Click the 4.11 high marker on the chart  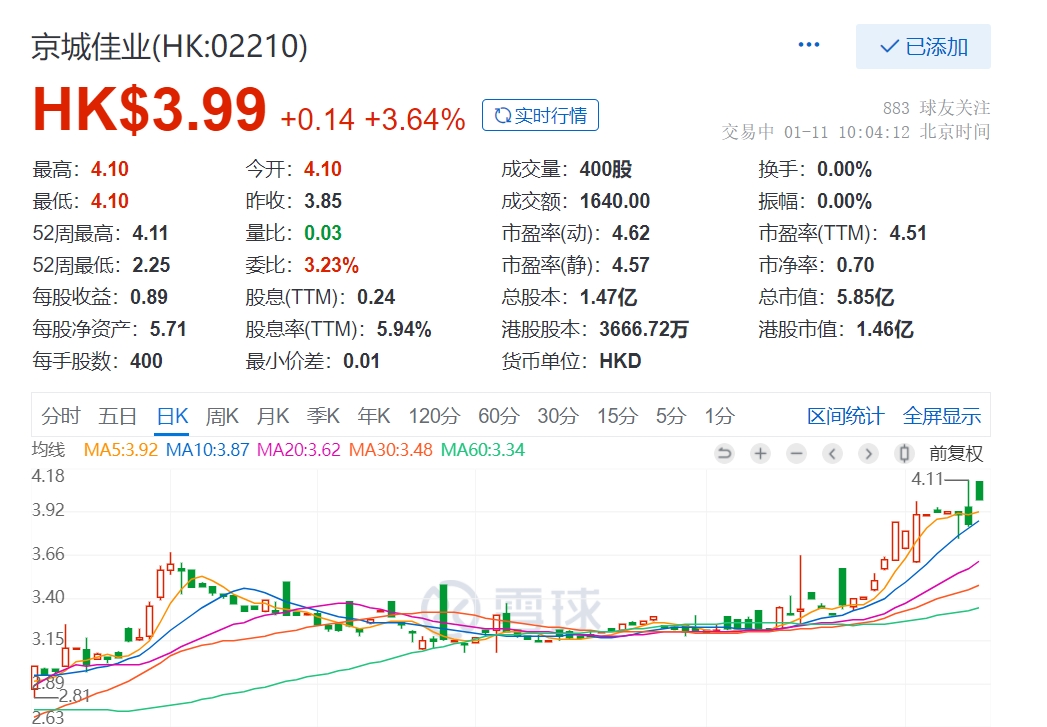pyautogui.click(x=927, y=479)
